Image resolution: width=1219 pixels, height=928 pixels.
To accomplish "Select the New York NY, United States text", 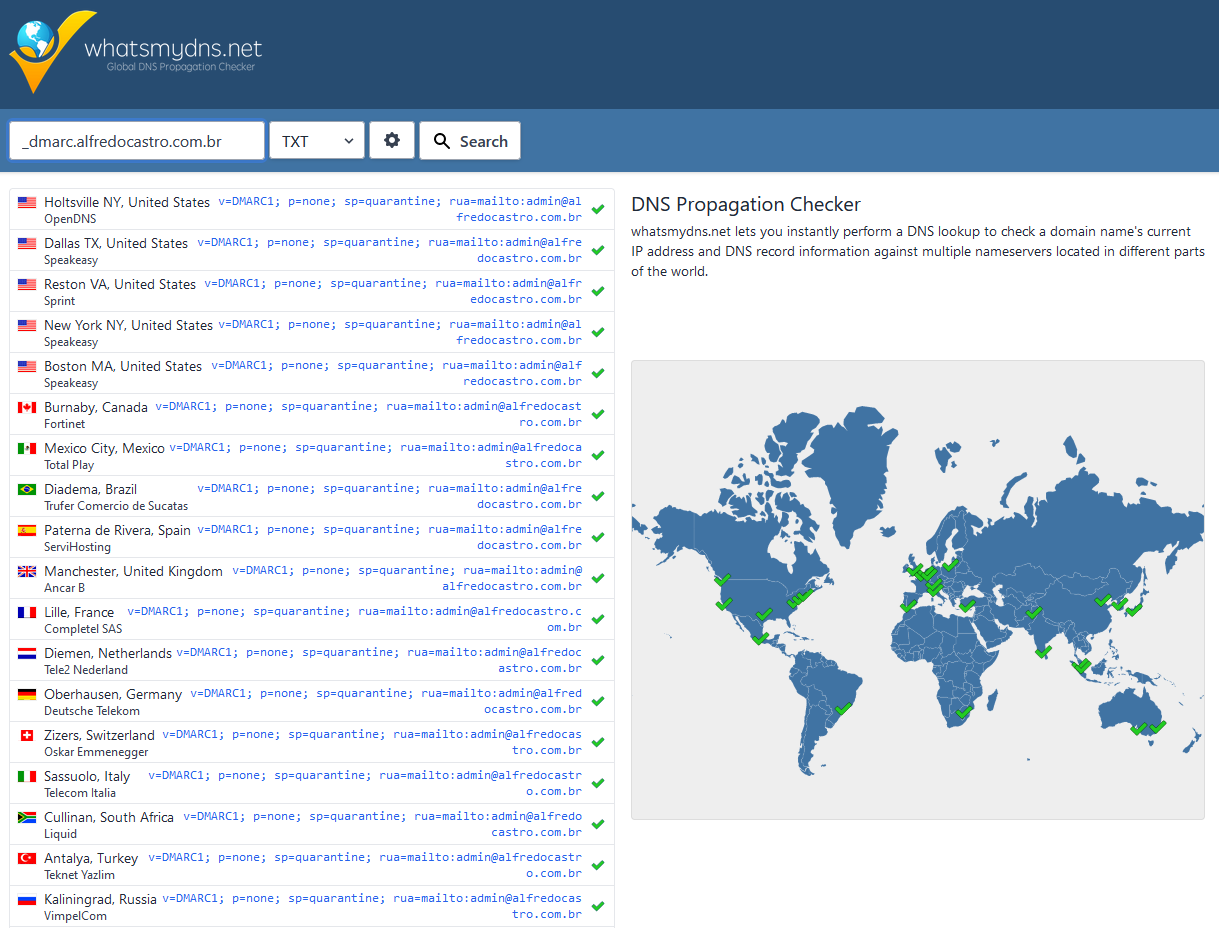I will 128,325.
